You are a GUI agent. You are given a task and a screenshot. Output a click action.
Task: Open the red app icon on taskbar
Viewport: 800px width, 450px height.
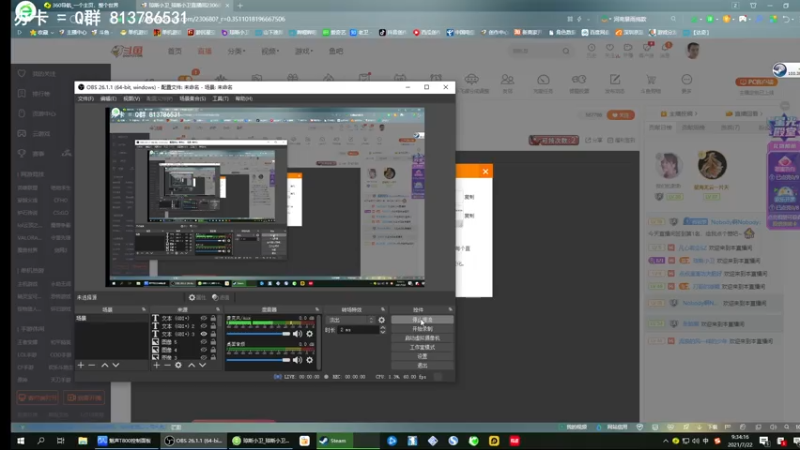coord(514,441)
